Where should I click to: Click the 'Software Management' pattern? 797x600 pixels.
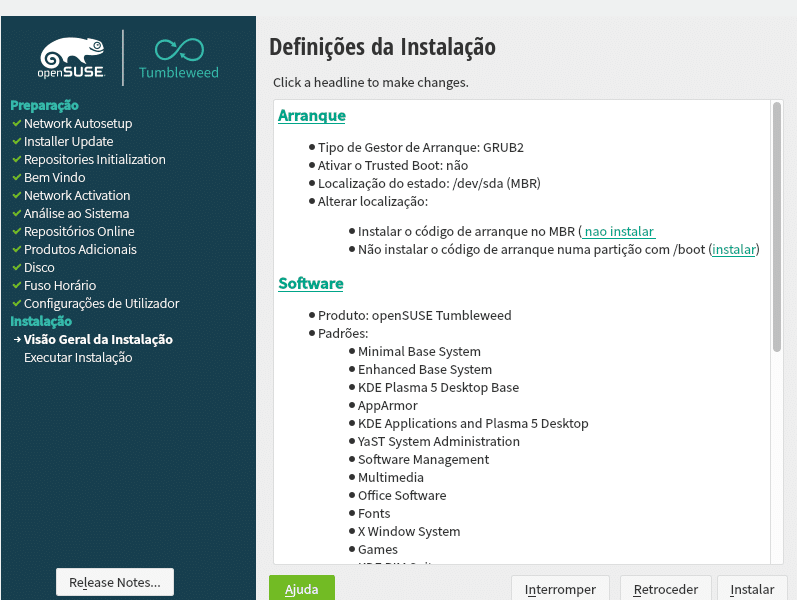pos(423,460)
